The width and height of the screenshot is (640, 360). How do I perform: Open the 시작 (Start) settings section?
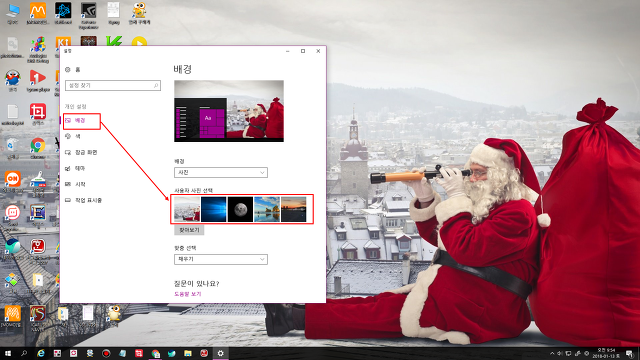tap(75, 184)
